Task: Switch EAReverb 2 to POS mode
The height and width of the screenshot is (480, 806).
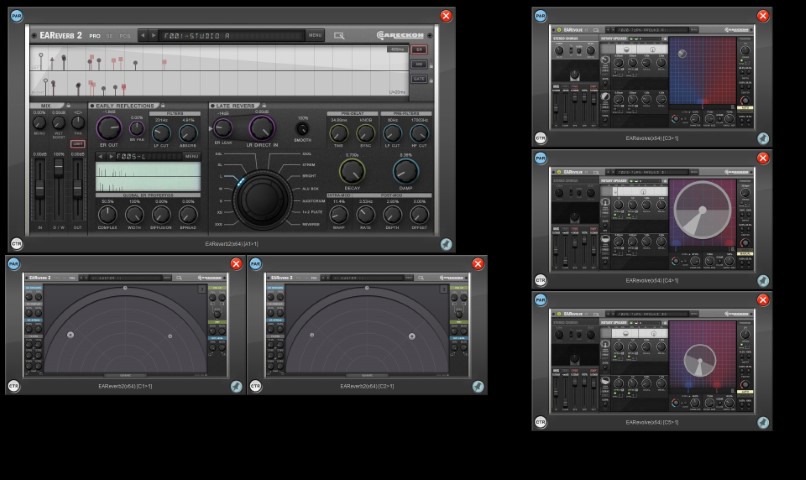Action: pos(124,36)
